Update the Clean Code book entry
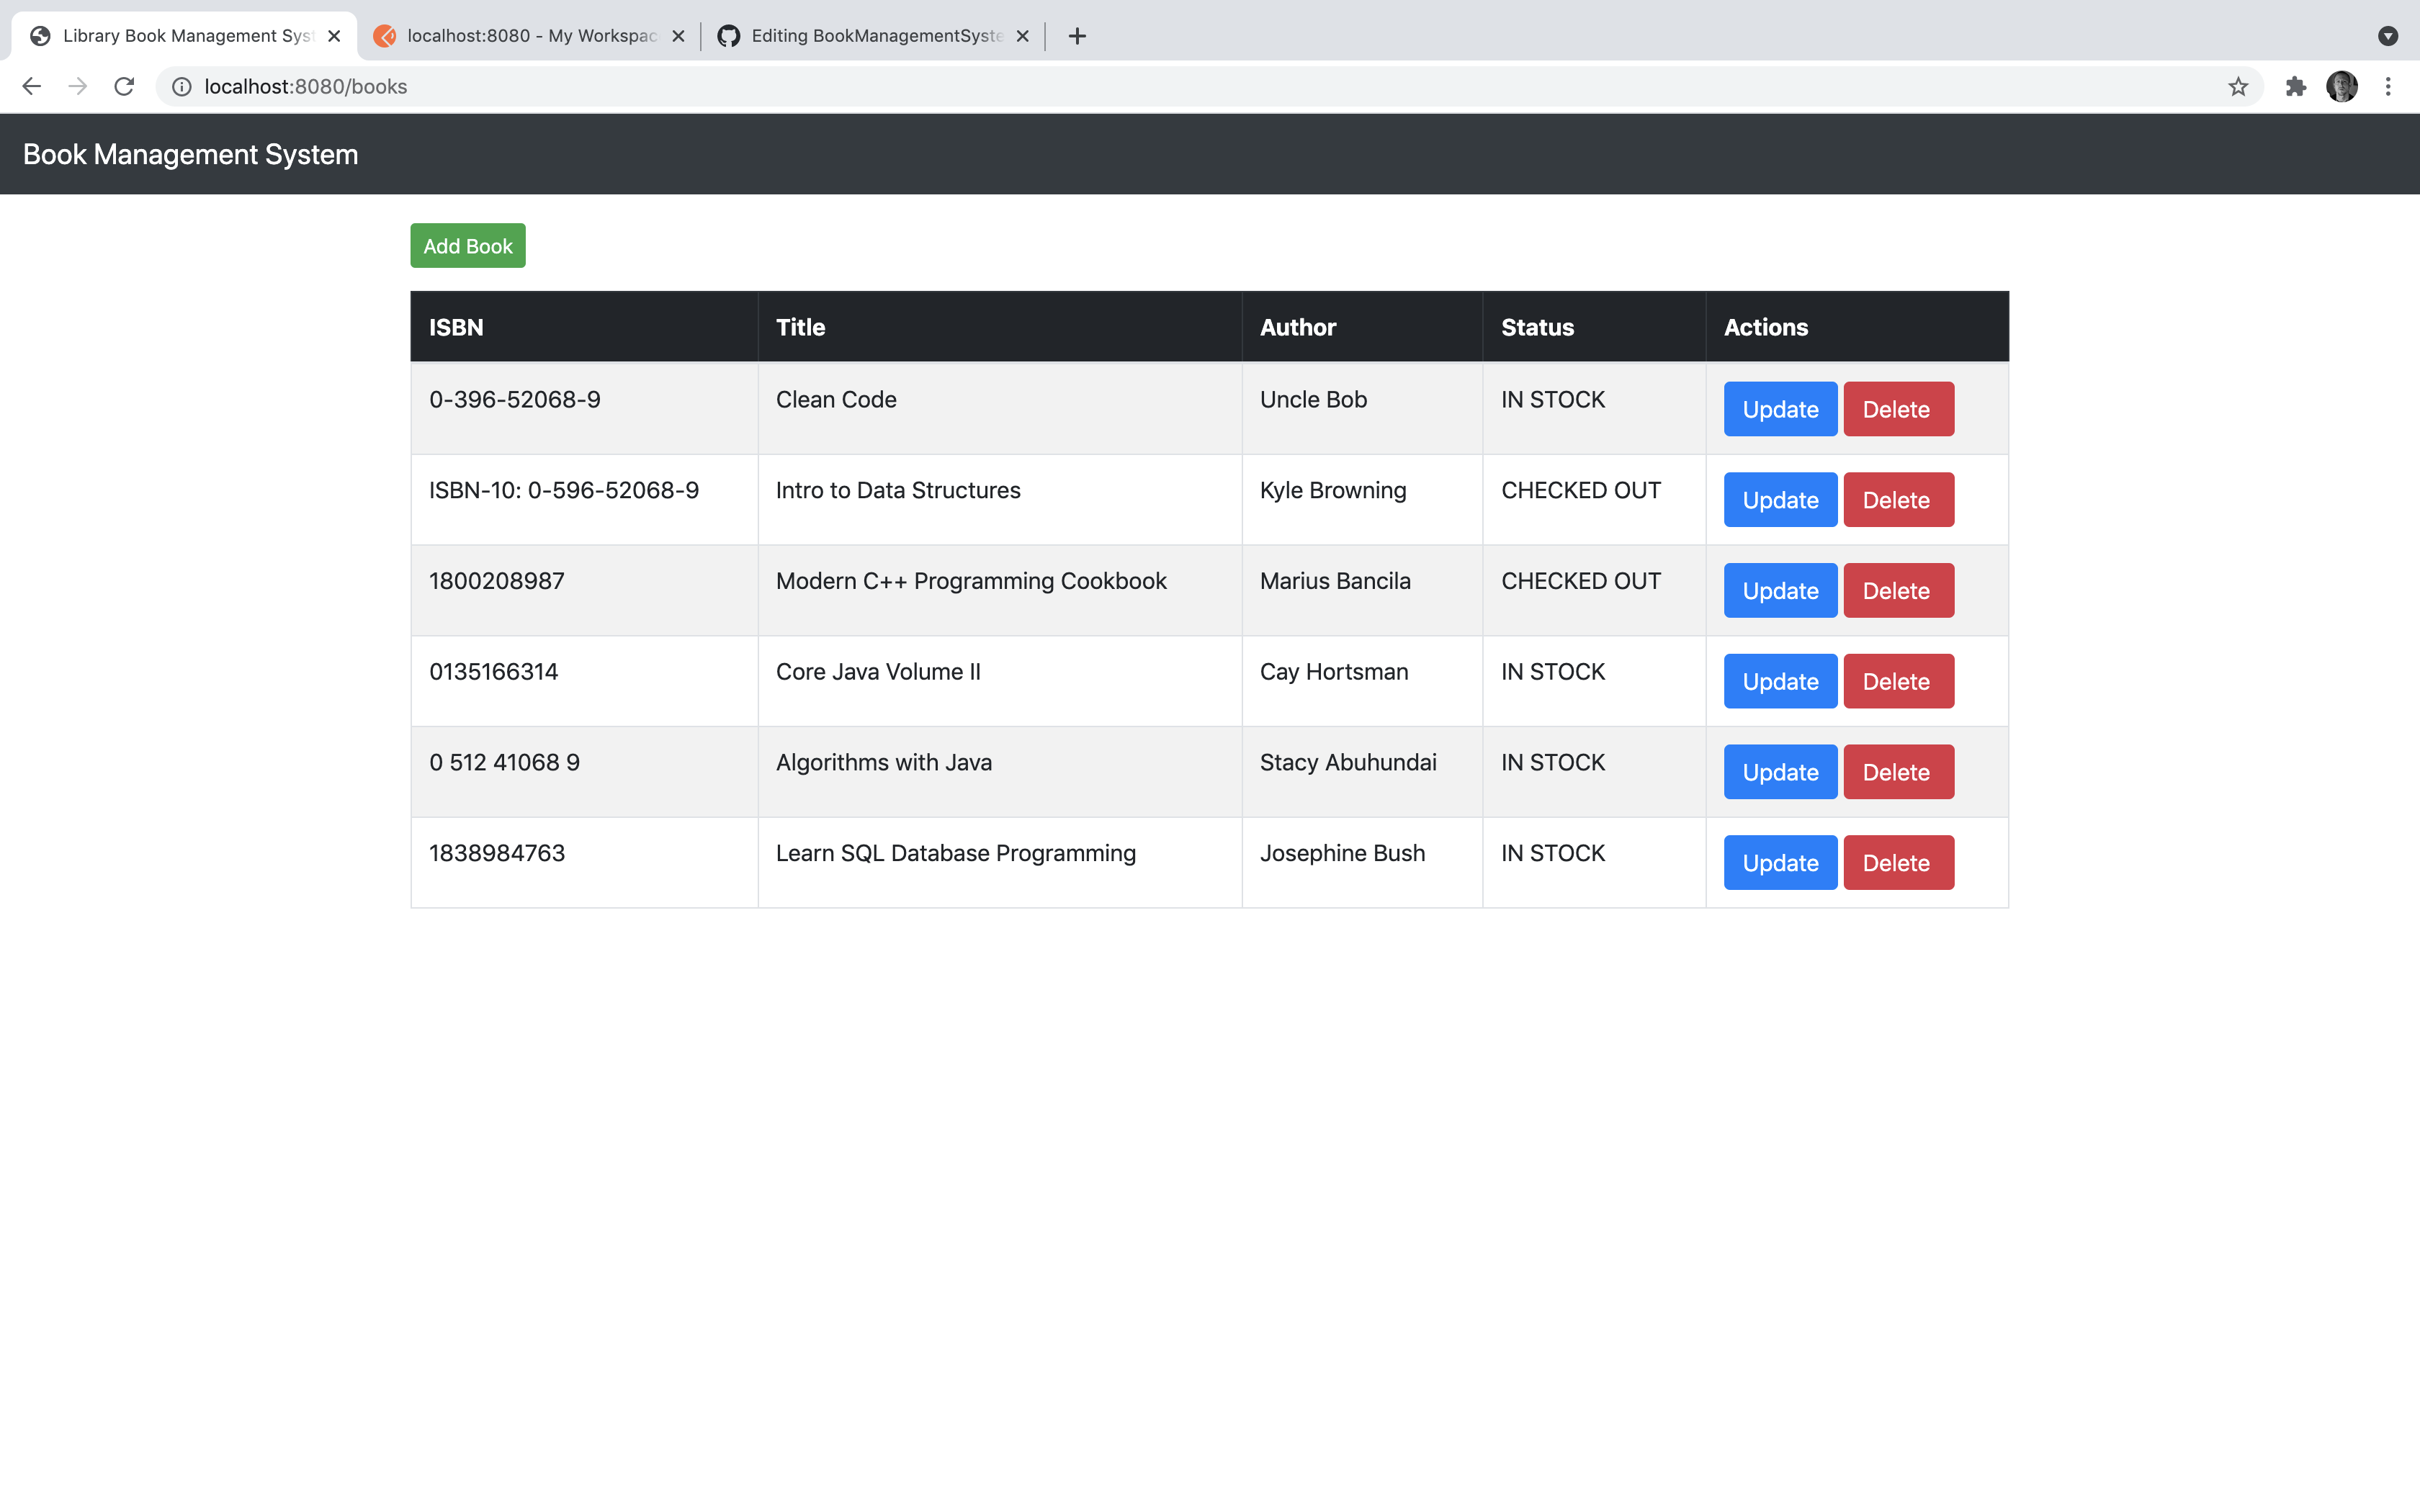Screen dimensions: 2420x1512 [x=1778, y=408]
